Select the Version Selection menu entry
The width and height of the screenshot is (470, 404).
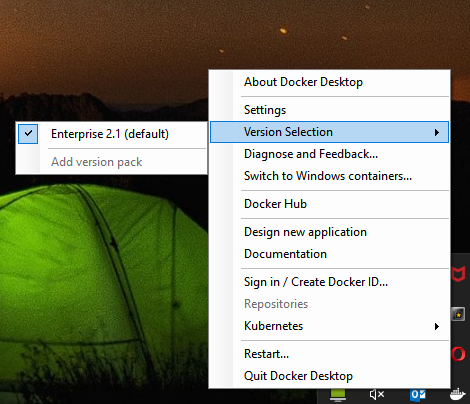point(329,132)
